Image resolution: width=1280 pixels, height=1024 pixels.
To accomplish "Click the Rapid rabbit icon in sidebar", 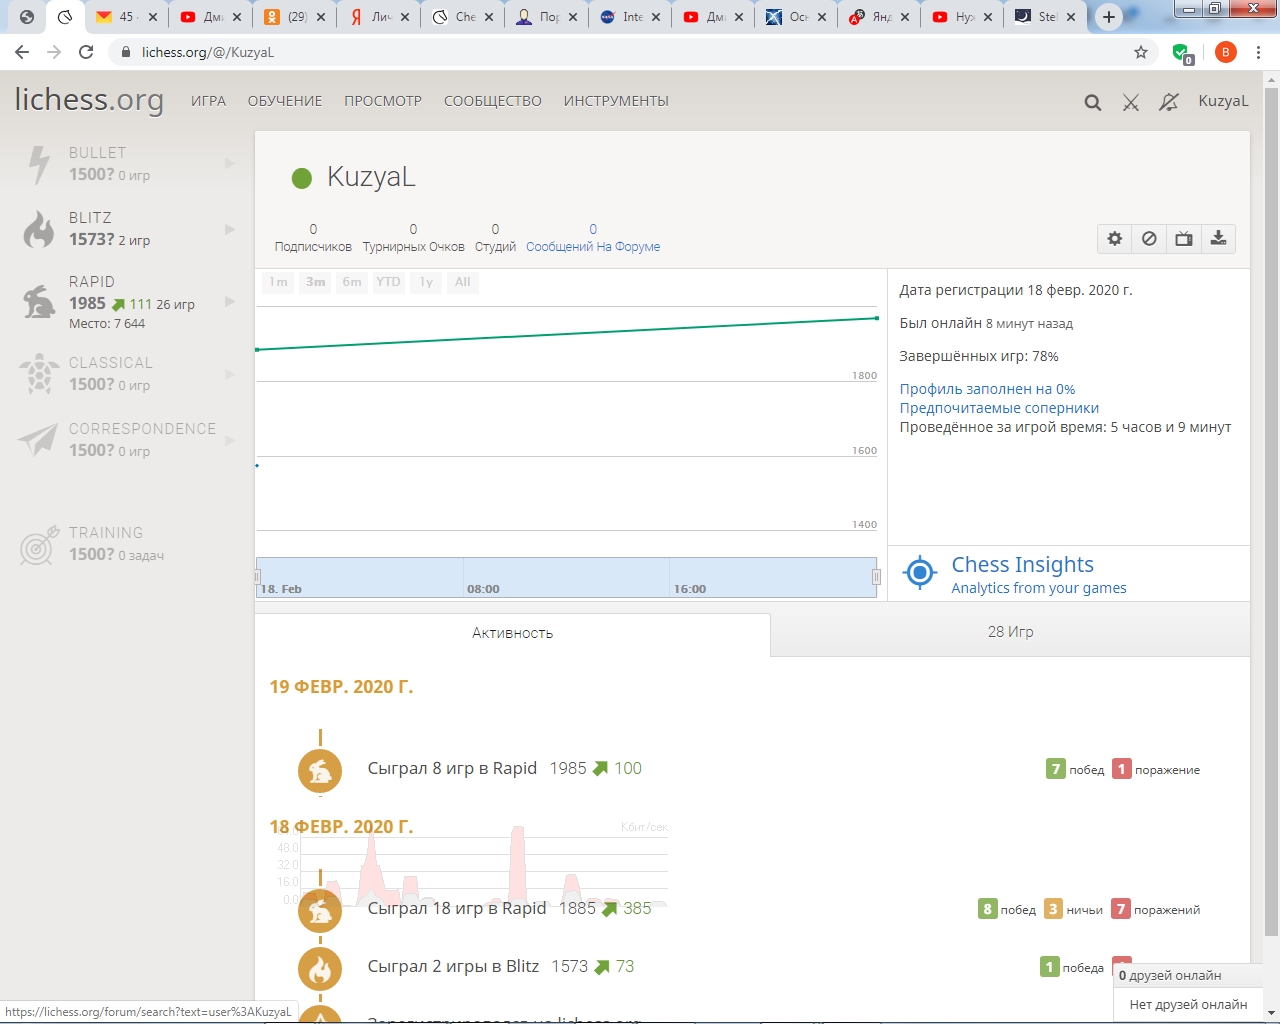I will point(39,301).
